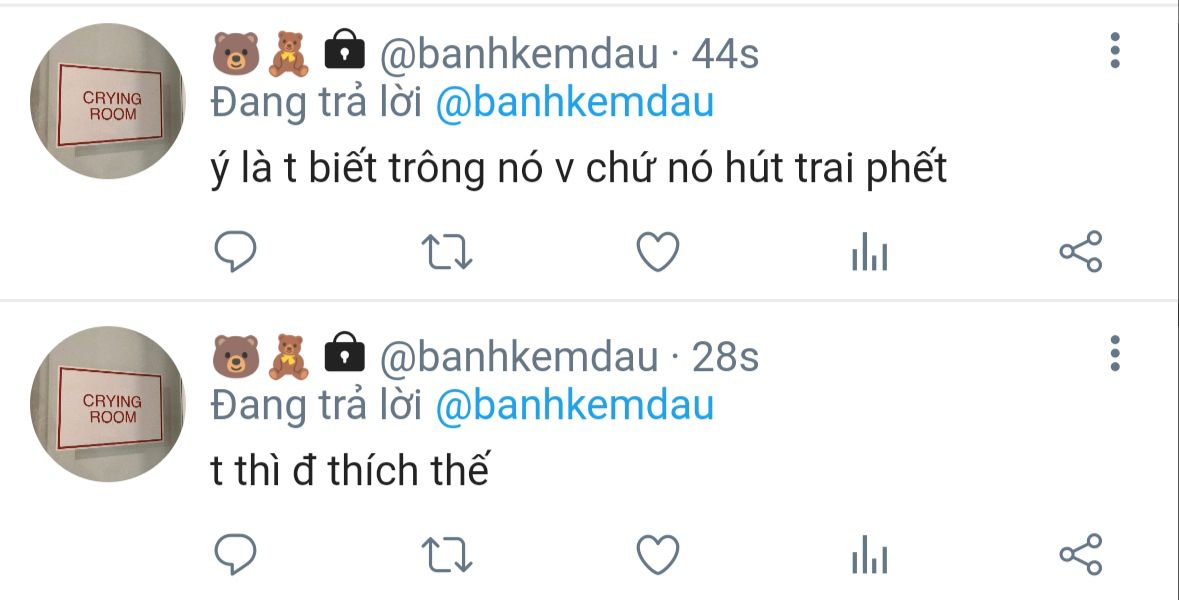View analytics of the 44s tweet
This screenshot has height=600, width=1179.
coord(870,252)
